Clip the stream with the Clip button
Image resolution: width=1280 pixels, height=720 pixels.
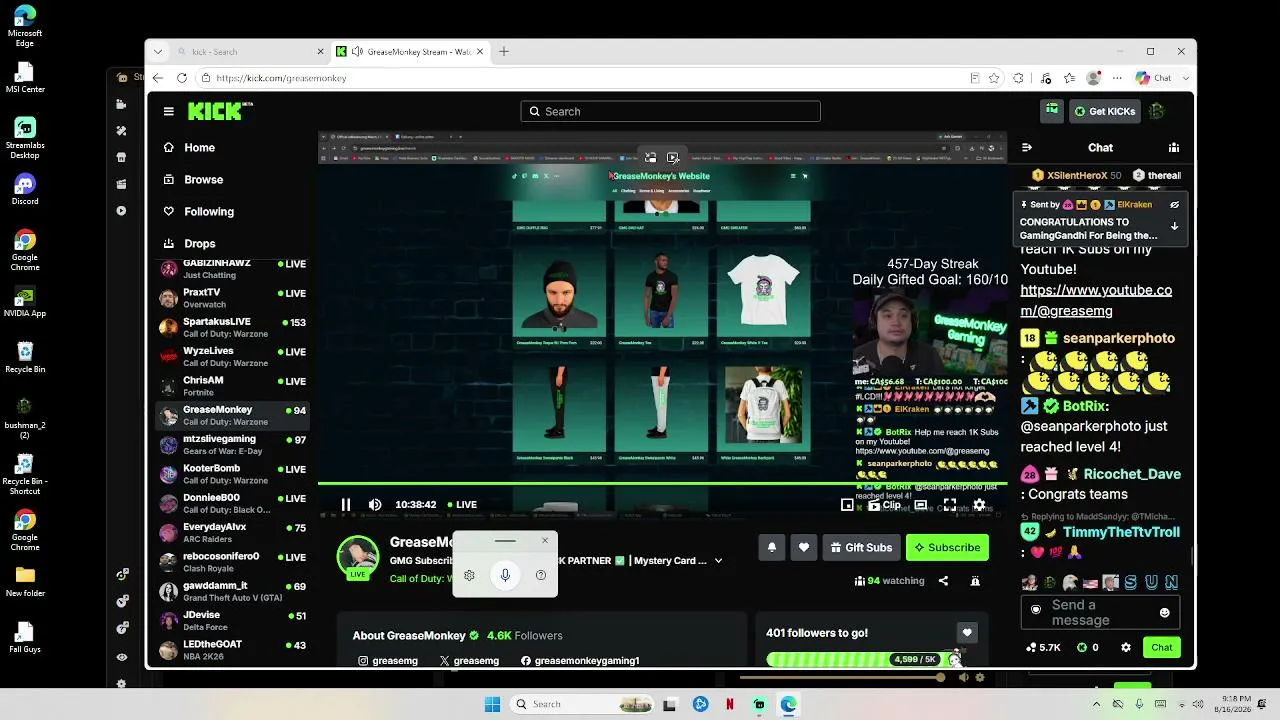(x=884, y=505)
